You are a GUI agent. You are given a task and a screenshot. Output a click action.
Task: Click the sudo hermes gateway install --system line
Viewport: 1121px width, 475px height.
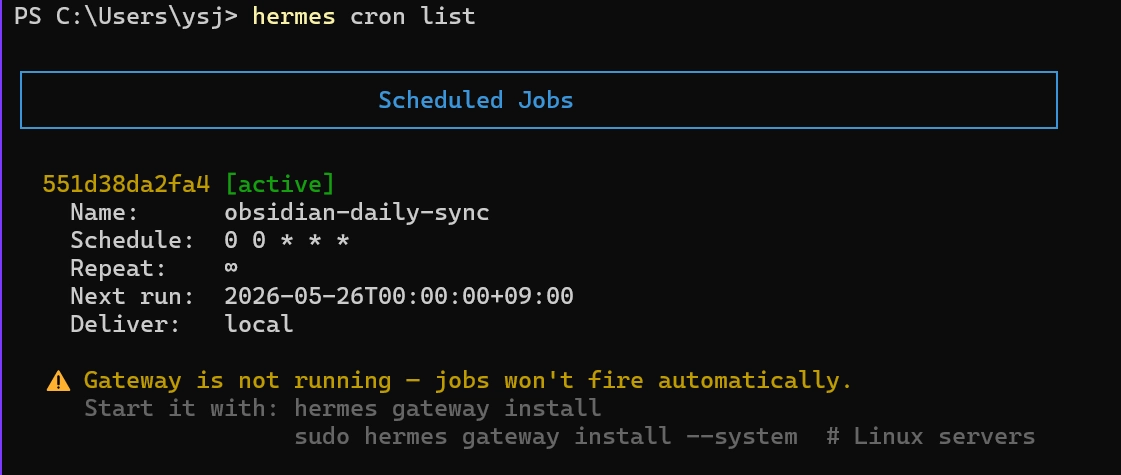pos(545,436)
